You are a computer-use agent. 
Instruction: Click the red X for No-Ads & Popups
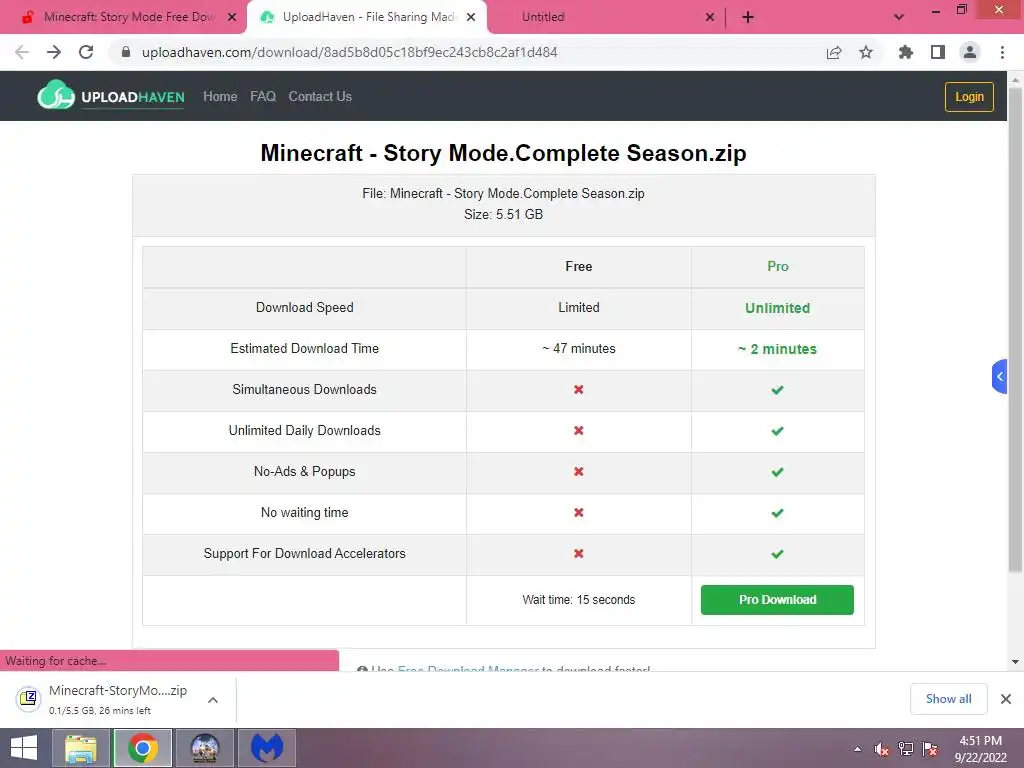[x=579, y=472]
